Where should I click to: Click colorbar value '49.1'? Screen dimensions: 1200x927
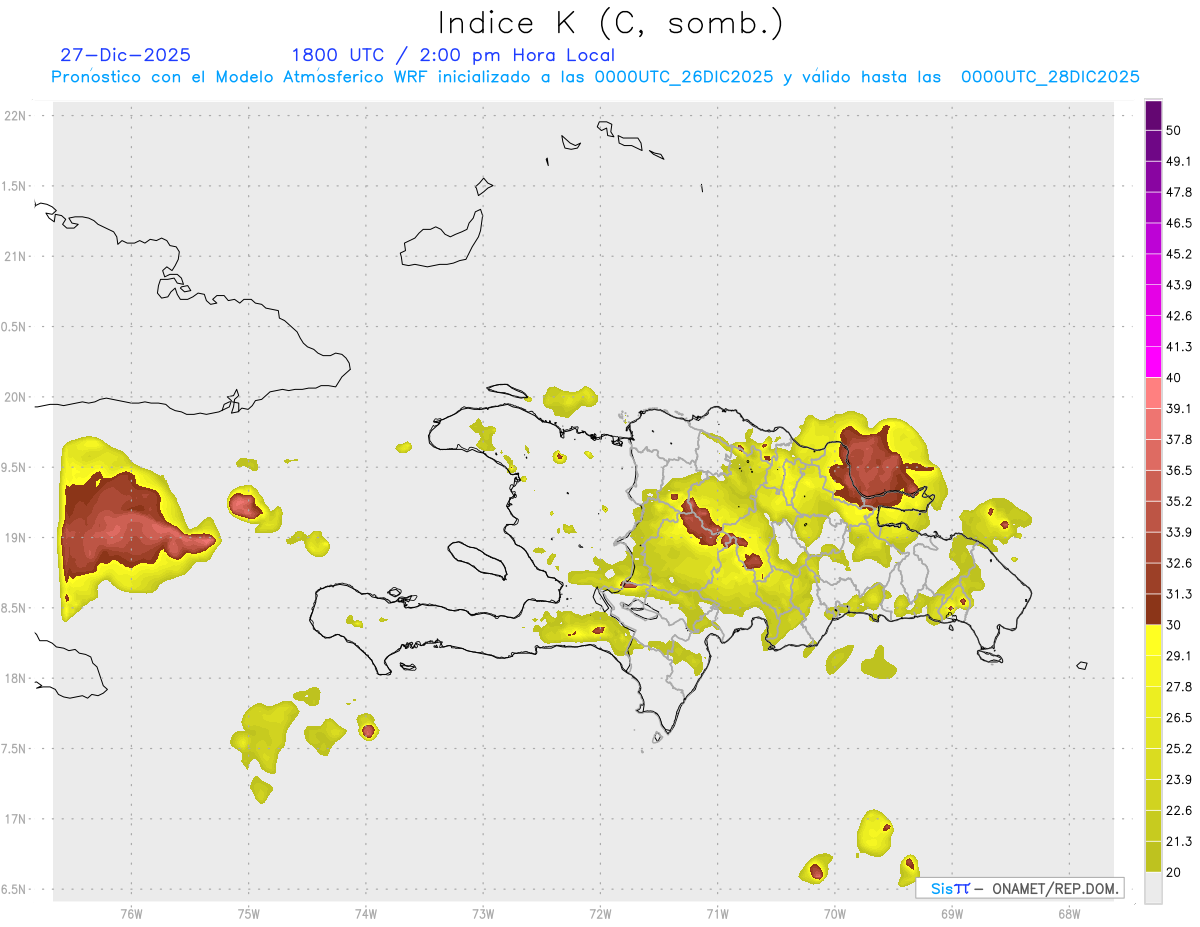tap(1179, 161)
